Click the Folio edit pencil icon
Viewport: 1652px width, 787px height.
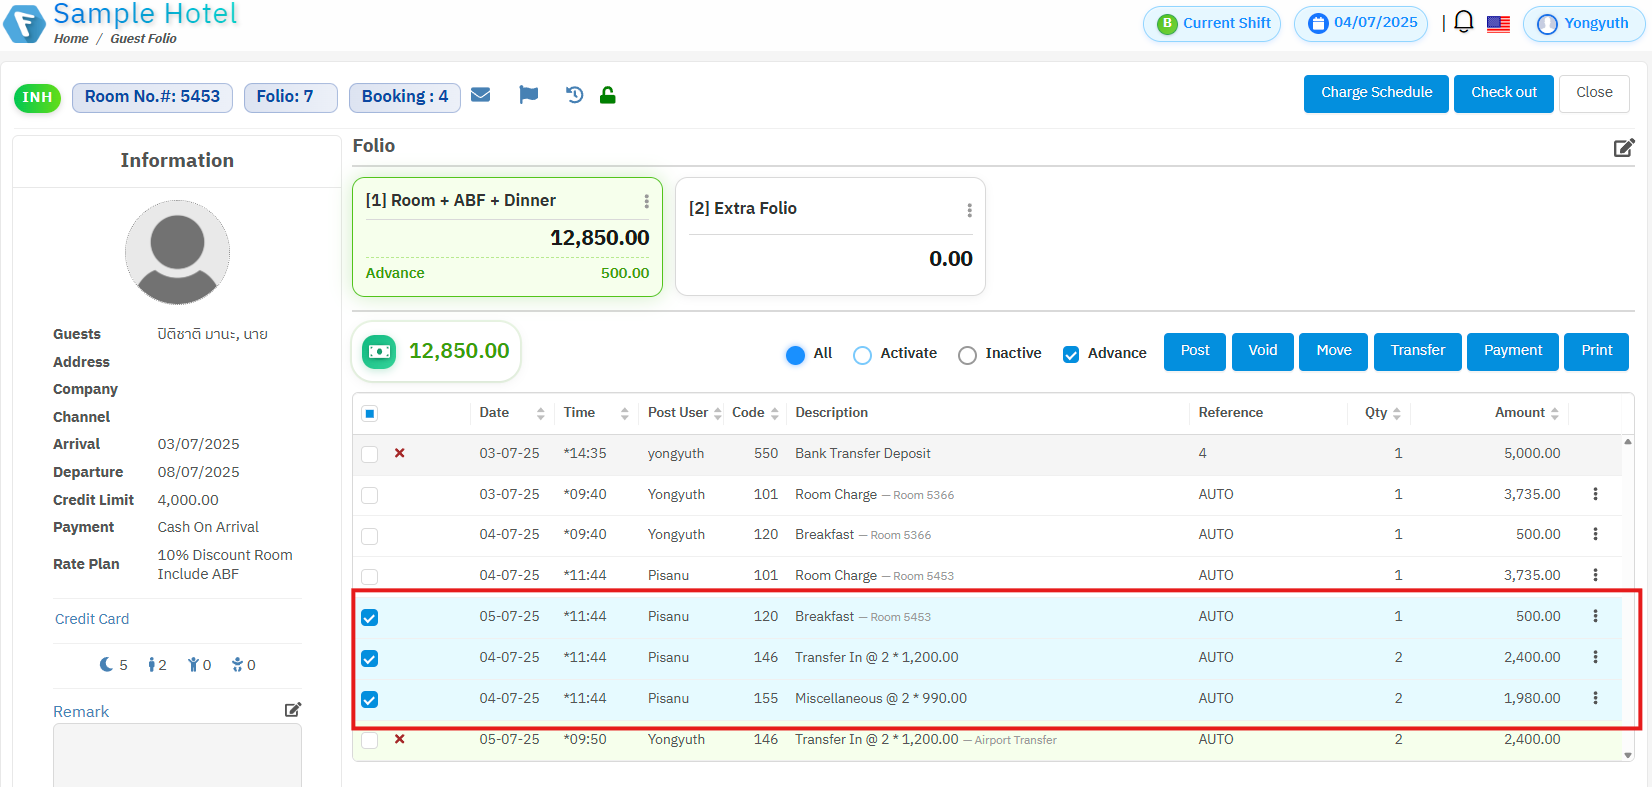(1623, 148)
